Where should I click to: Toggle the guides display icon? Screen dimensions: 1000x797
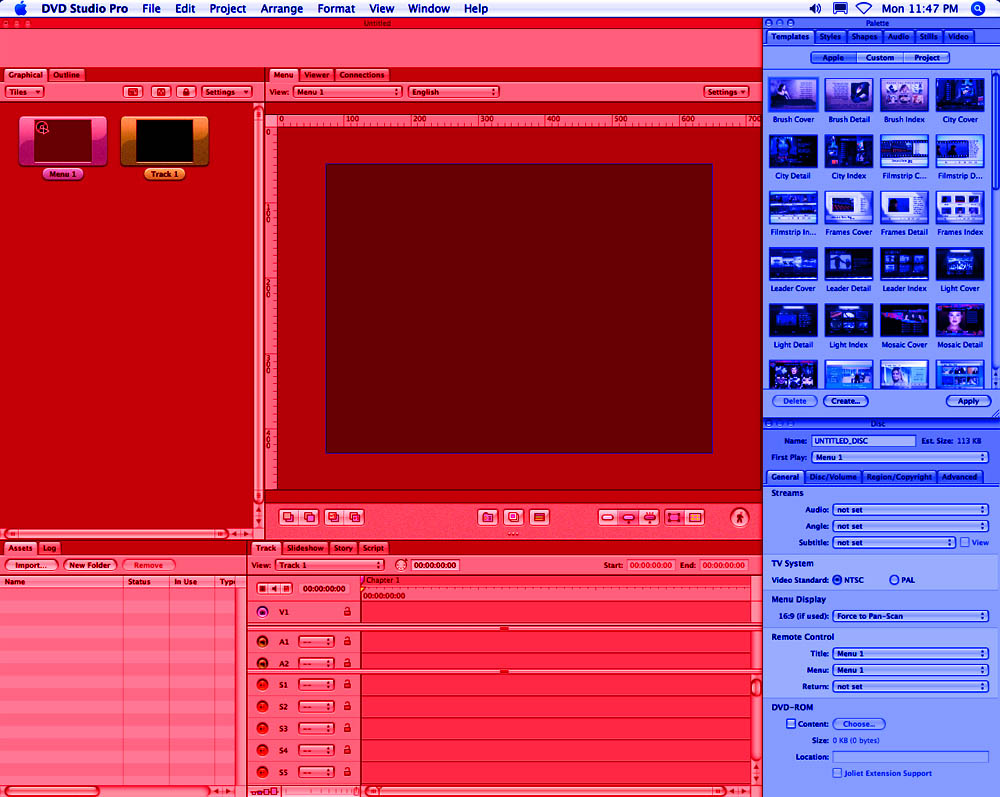696,517
